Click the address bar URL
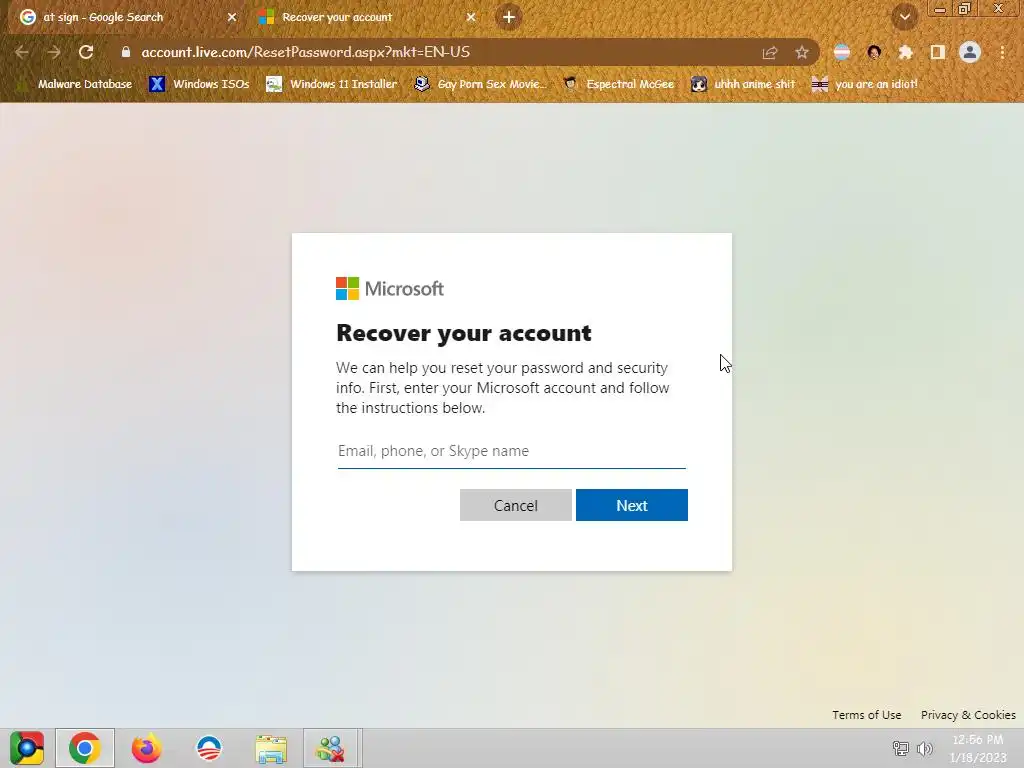 pyautogui.click(x=306, y=52)
